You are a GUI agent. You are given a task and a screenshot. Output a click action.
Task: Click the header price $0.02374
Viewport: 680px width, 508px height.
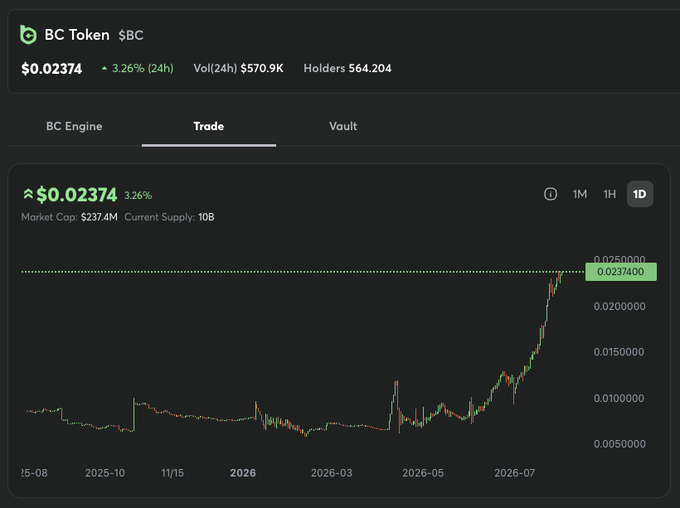click(x=52, y=69)
